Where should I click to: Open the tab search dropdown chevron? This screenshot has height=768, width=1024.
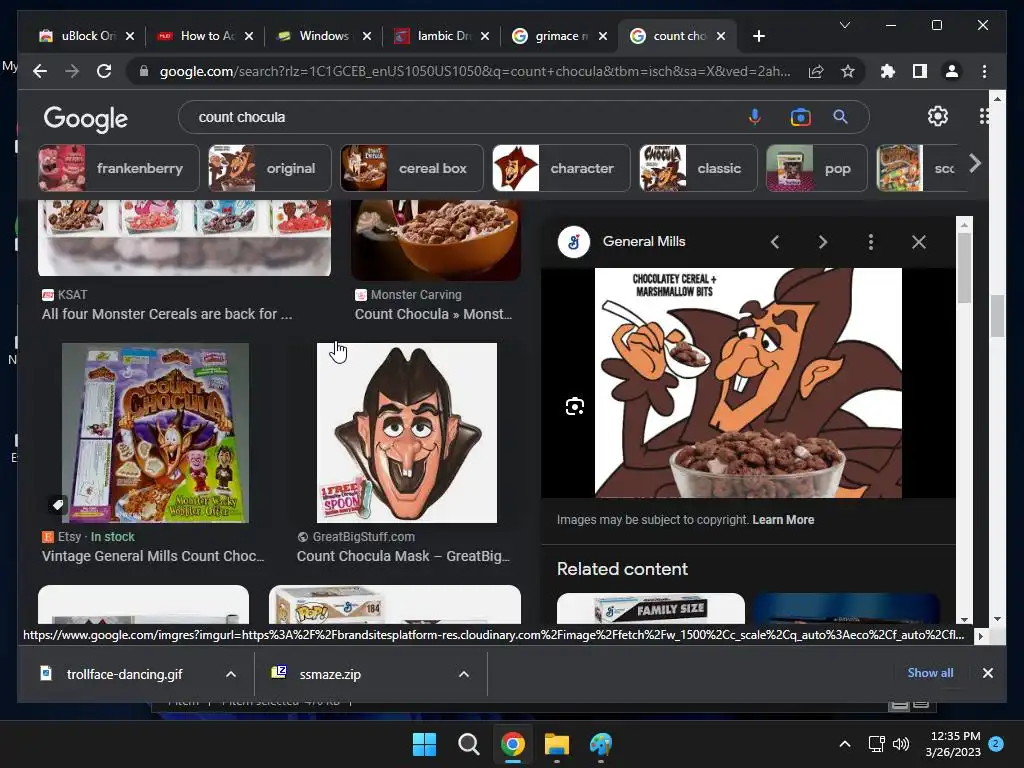point(844,25)
